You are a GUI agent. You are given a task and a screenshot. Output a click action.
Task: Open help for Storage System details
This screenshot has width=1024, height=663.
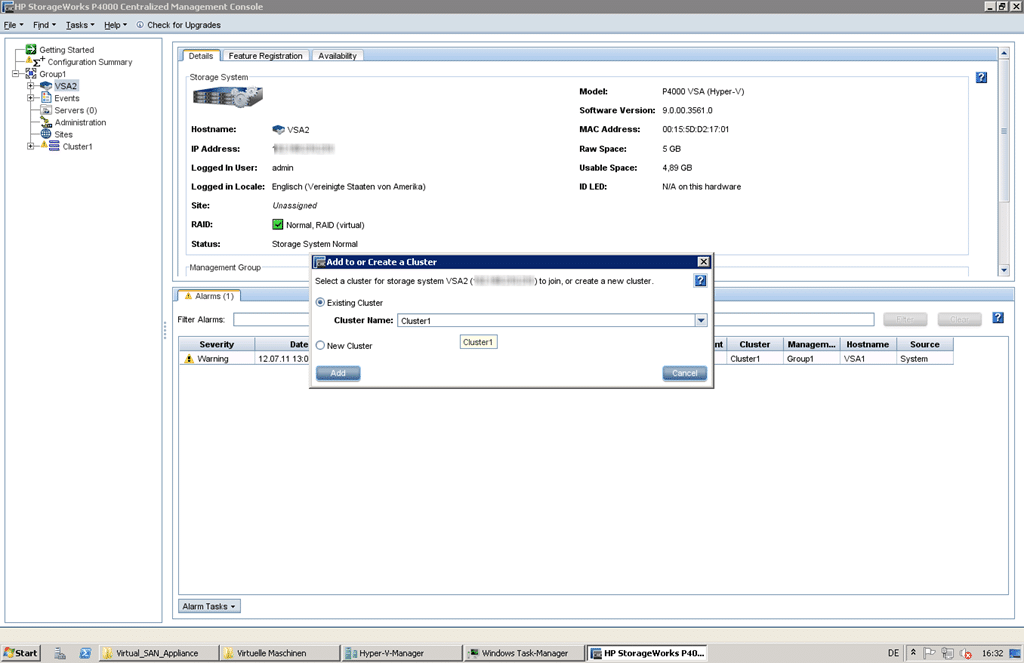point(981,78)
